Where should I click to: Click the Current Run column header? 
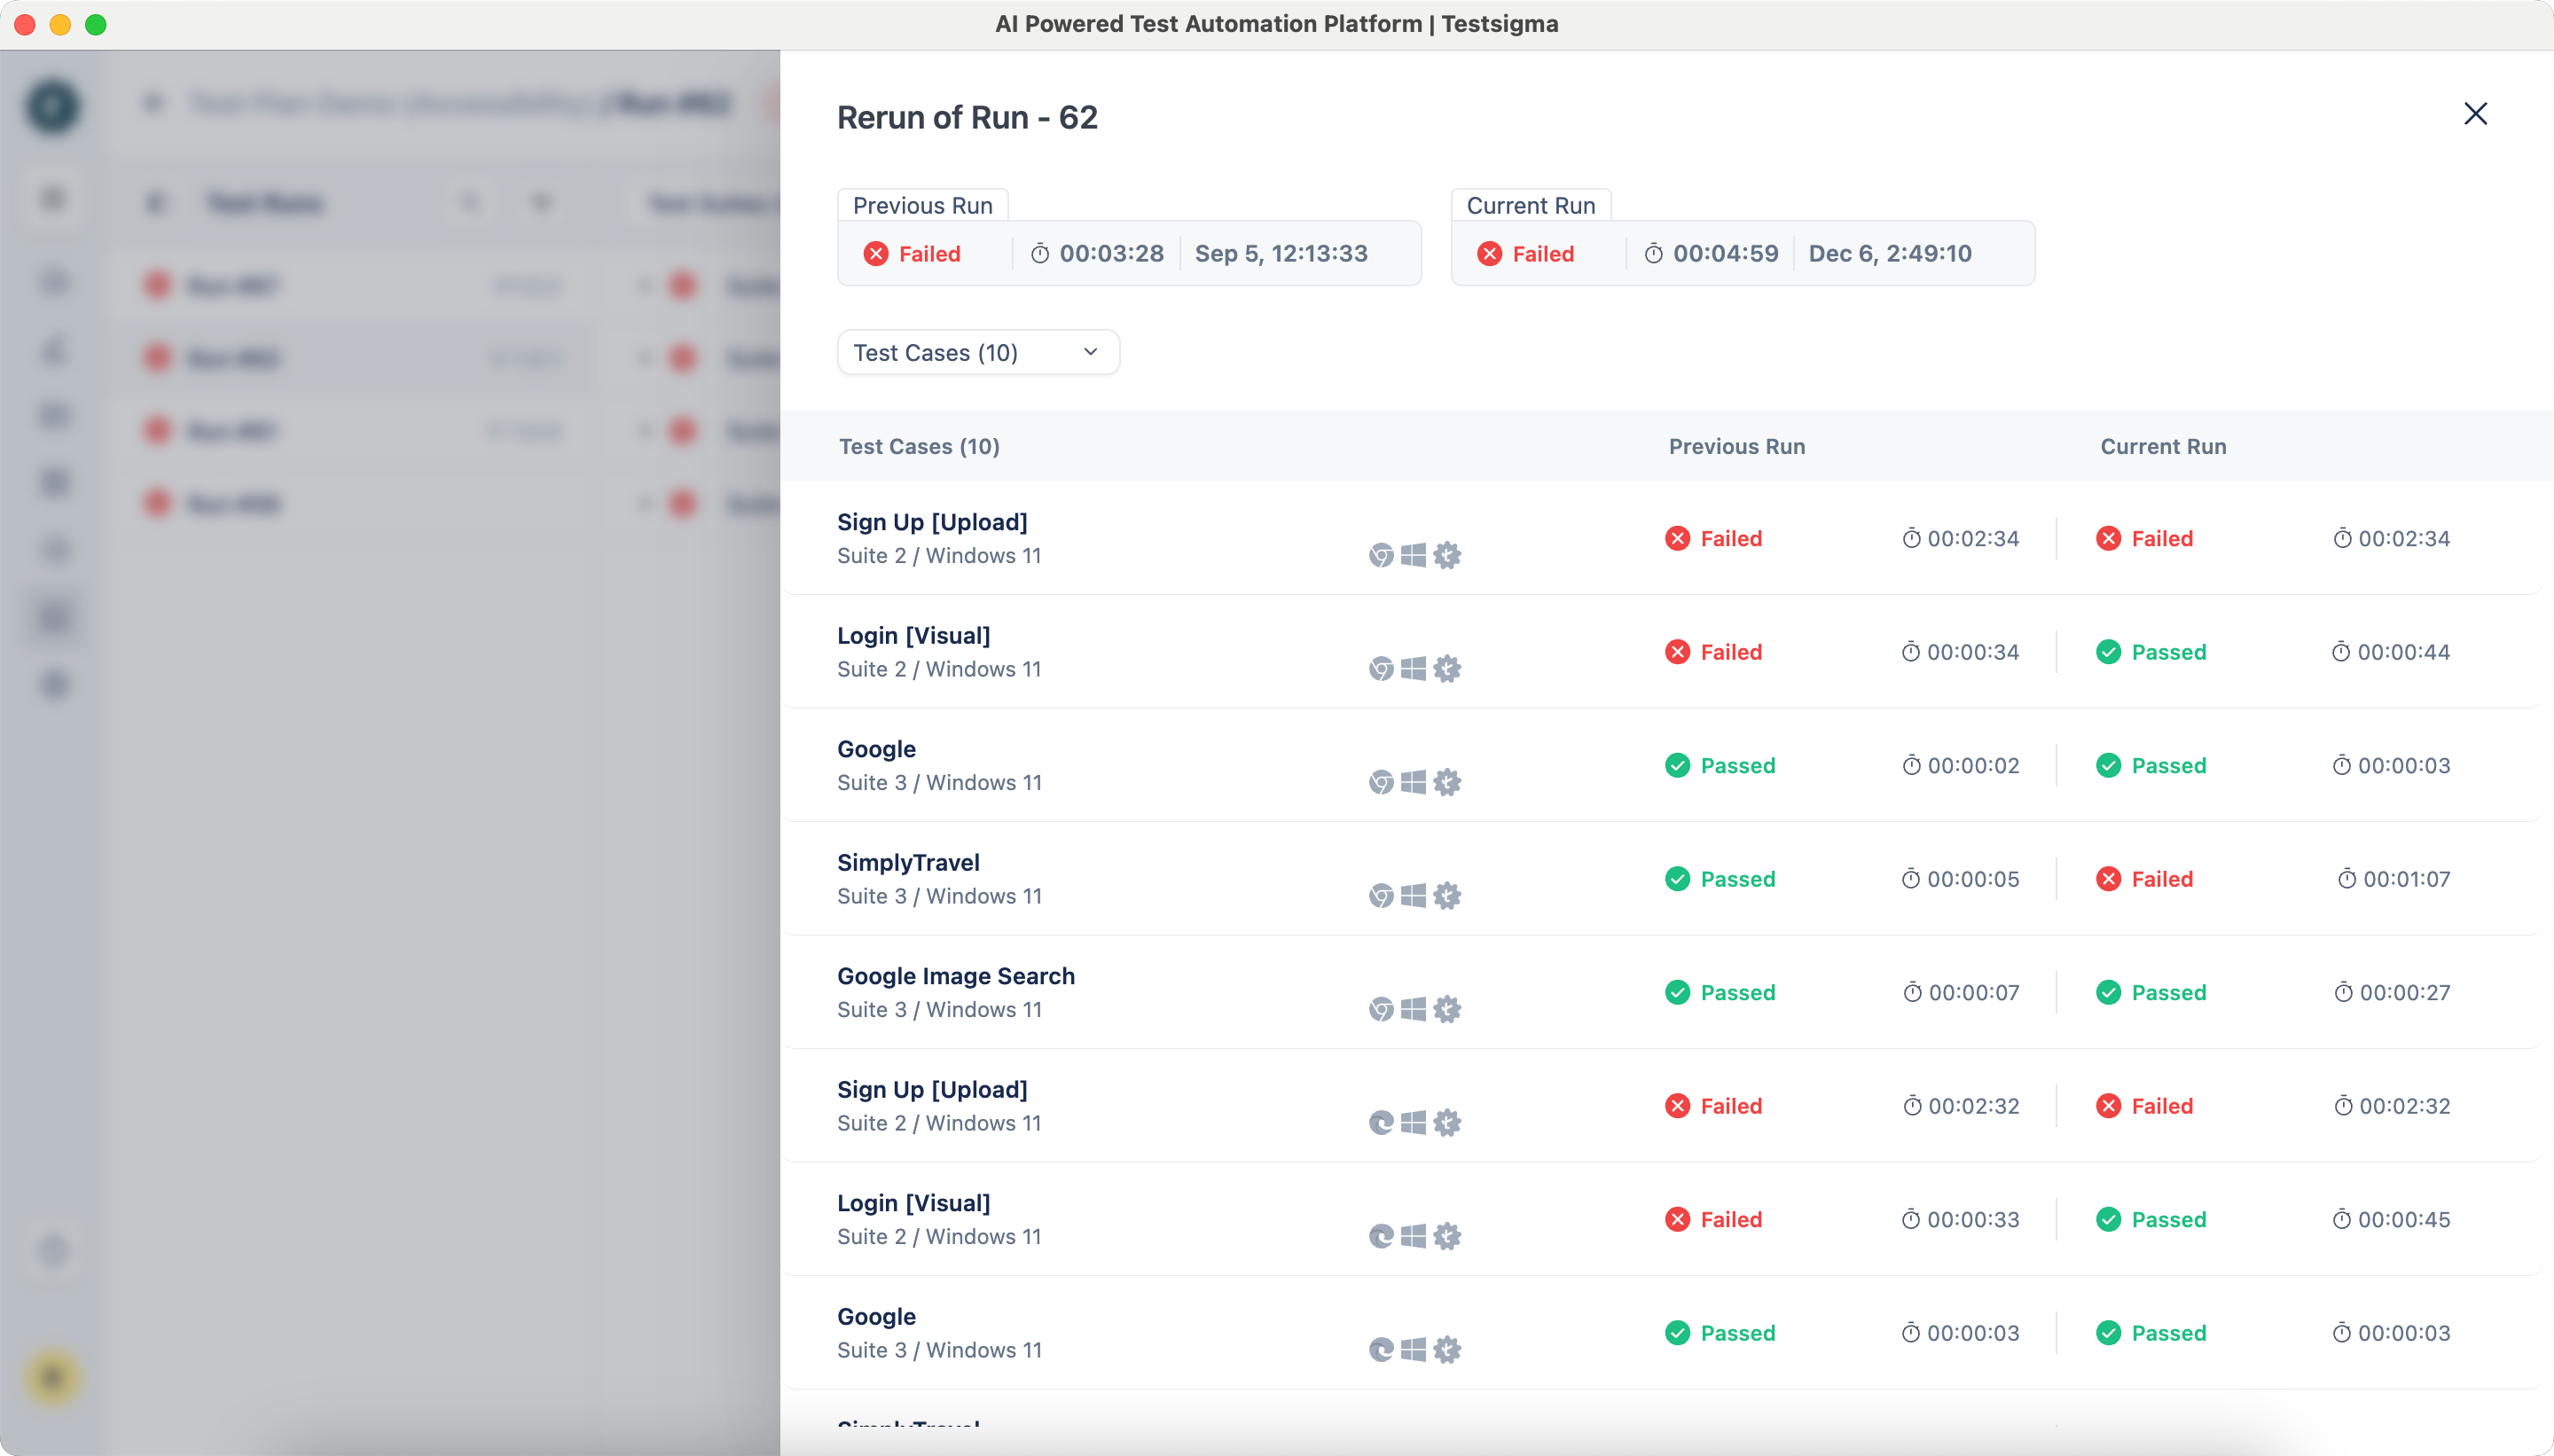(2163, 447)
